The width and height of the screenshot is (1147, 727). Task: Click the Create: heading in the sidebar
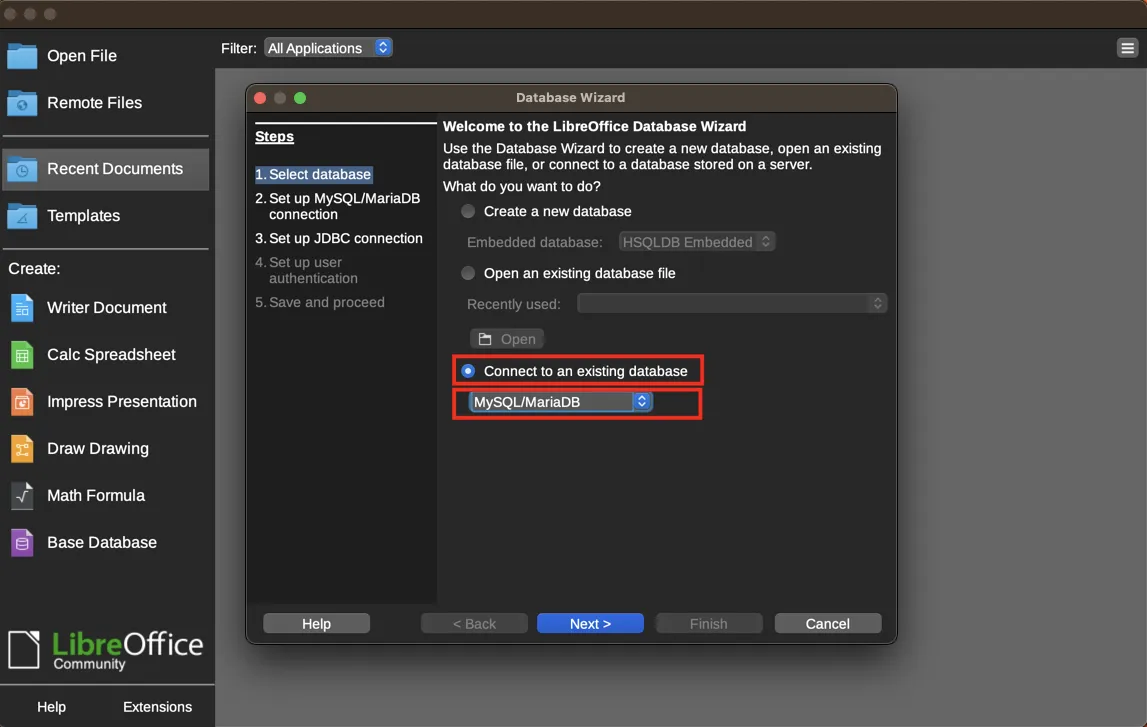(34, 269)
